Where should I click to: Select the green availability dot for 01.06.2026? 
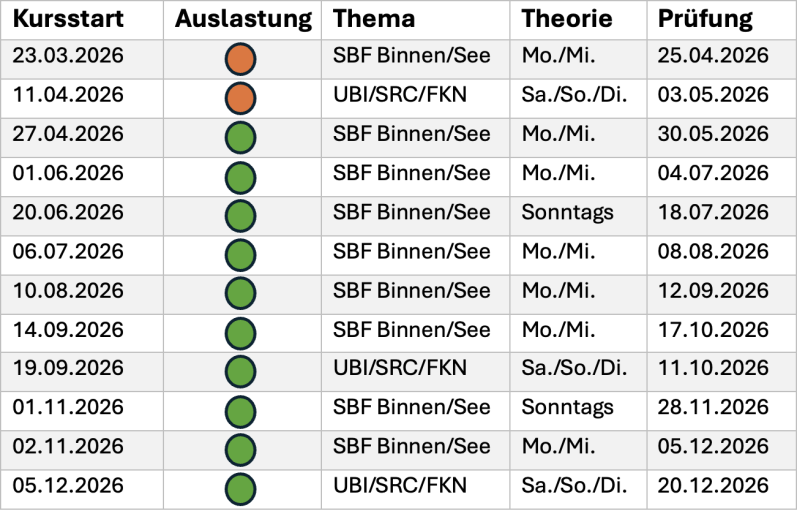241,176
